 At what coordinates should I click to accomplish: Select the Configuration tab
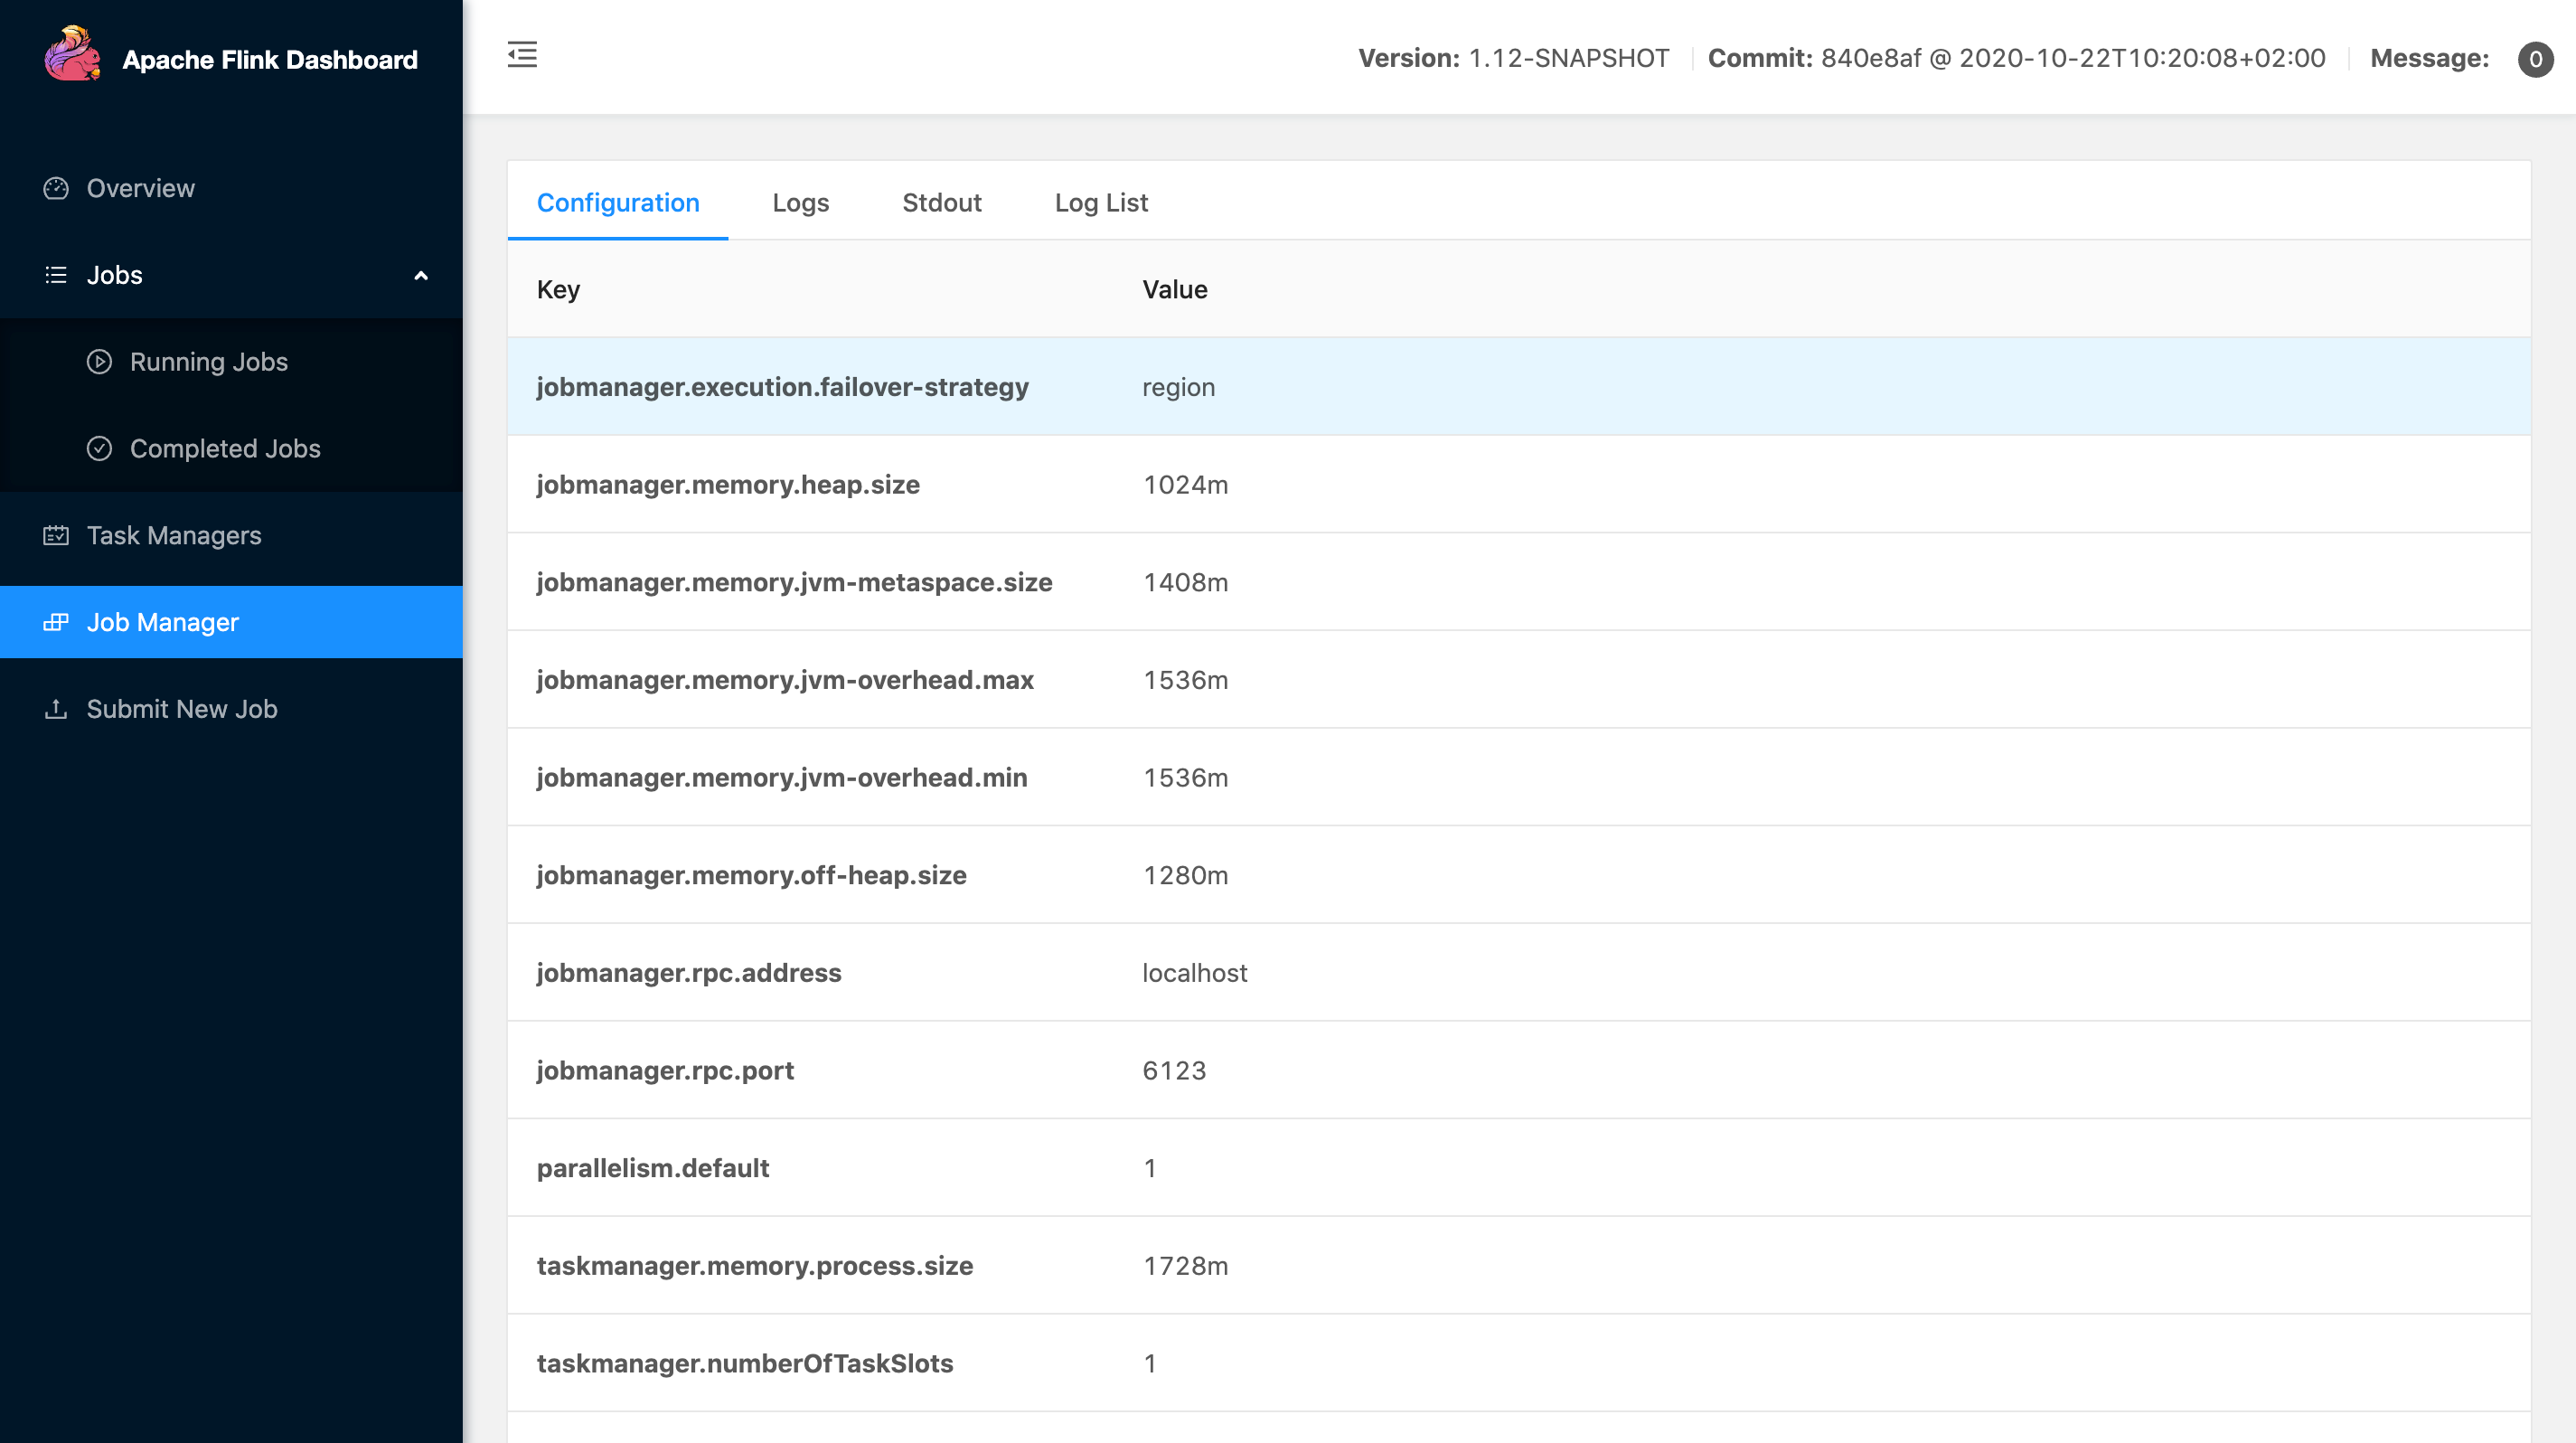(618, 203)
